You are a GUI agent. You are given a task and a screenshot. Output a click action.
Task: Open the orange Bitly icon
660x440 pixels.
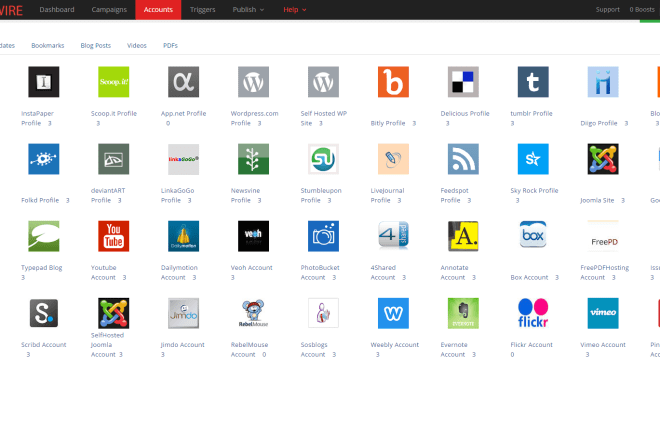[x=393, y=82]
